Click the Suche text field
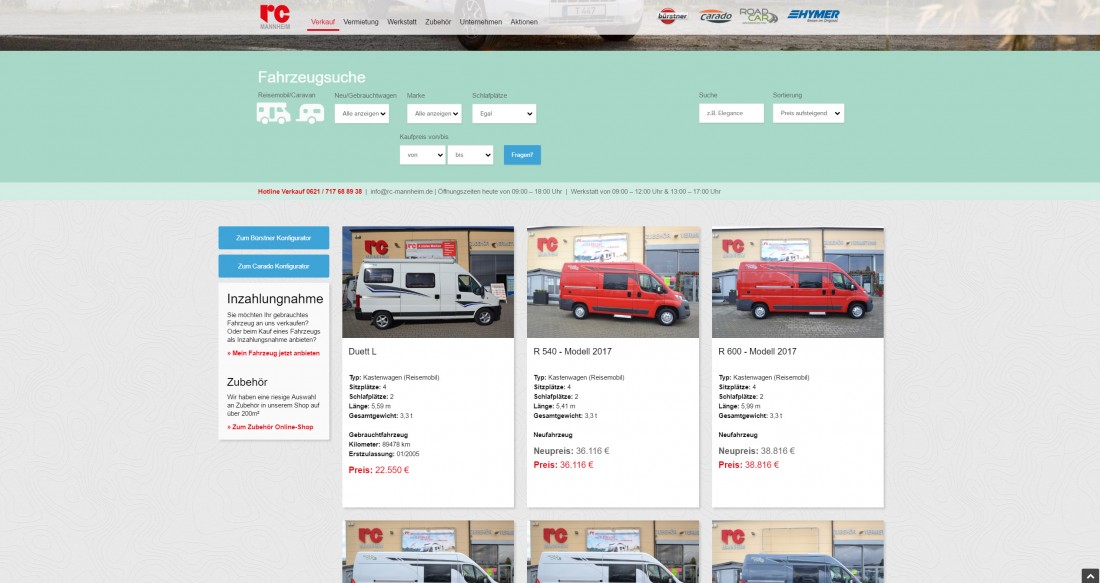The image size is (1100, 583). click(731, 114)
